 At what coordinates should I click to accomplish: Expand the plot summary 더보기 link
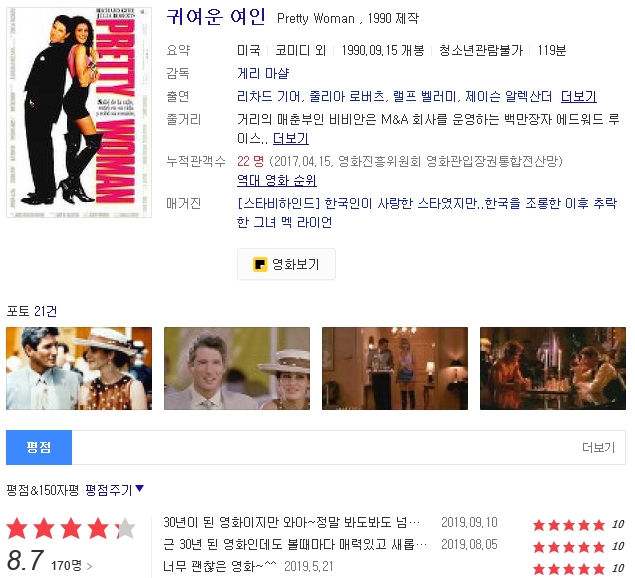pos(290,138)
